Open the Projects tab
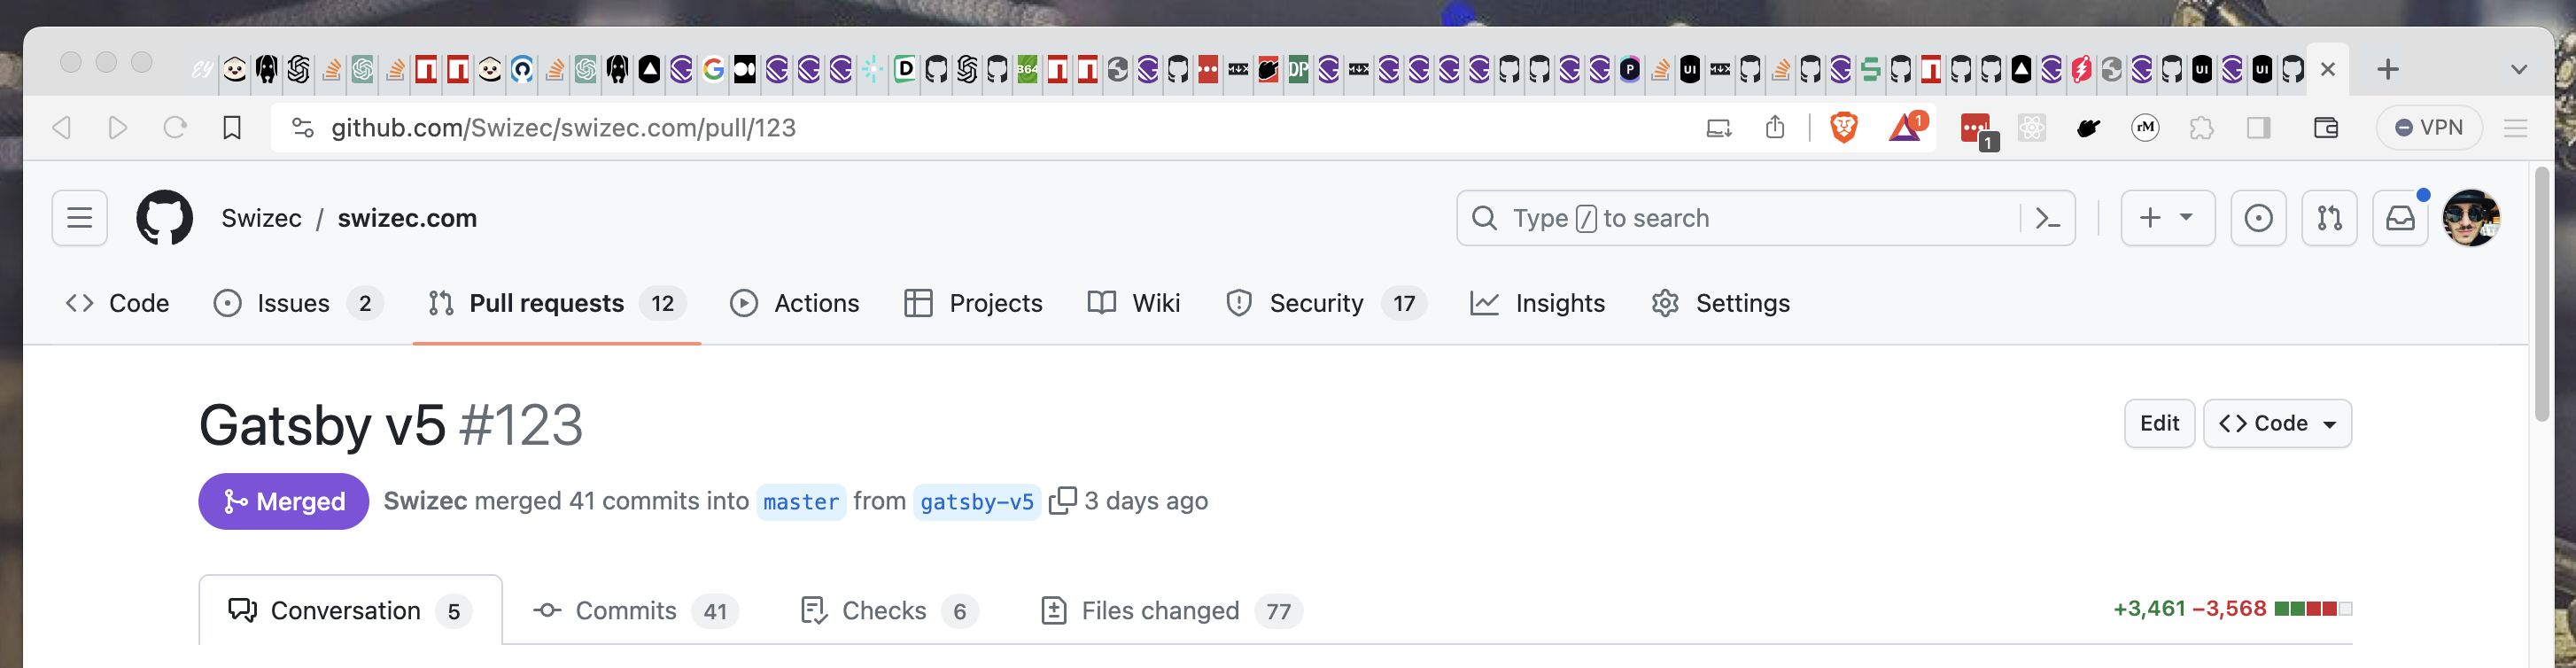The height and width of the screenshot is (668, 2576). click(973, 303)
